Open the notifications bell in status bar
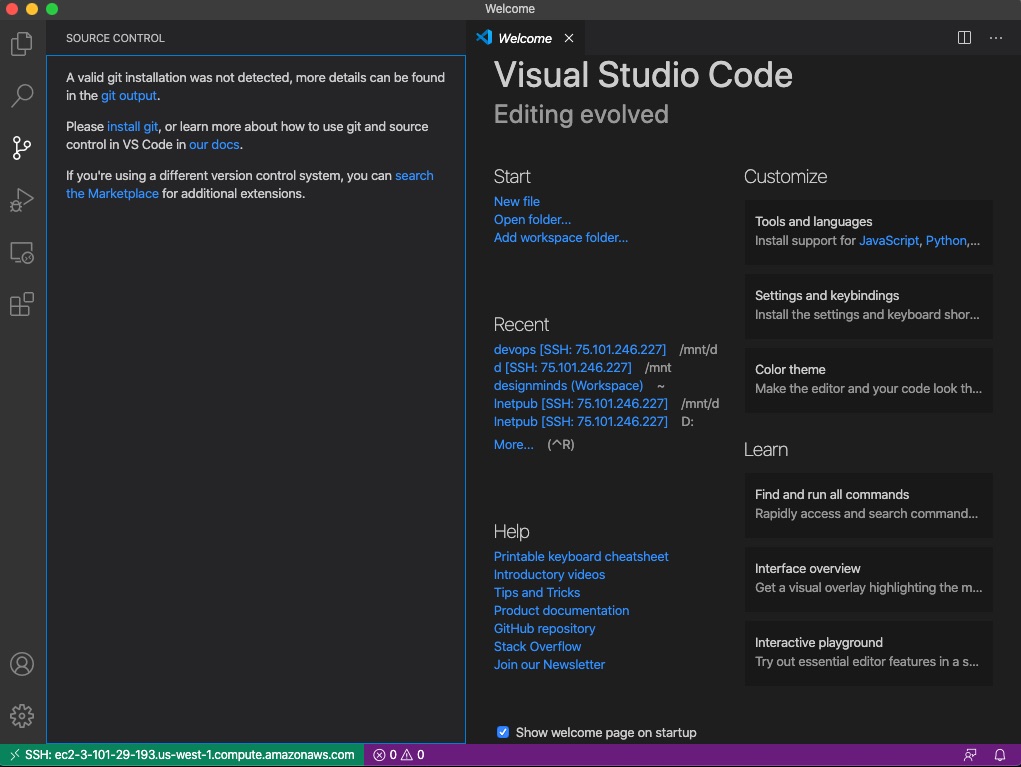Viewport: 1021px width, 767px height. coord(999,755)
